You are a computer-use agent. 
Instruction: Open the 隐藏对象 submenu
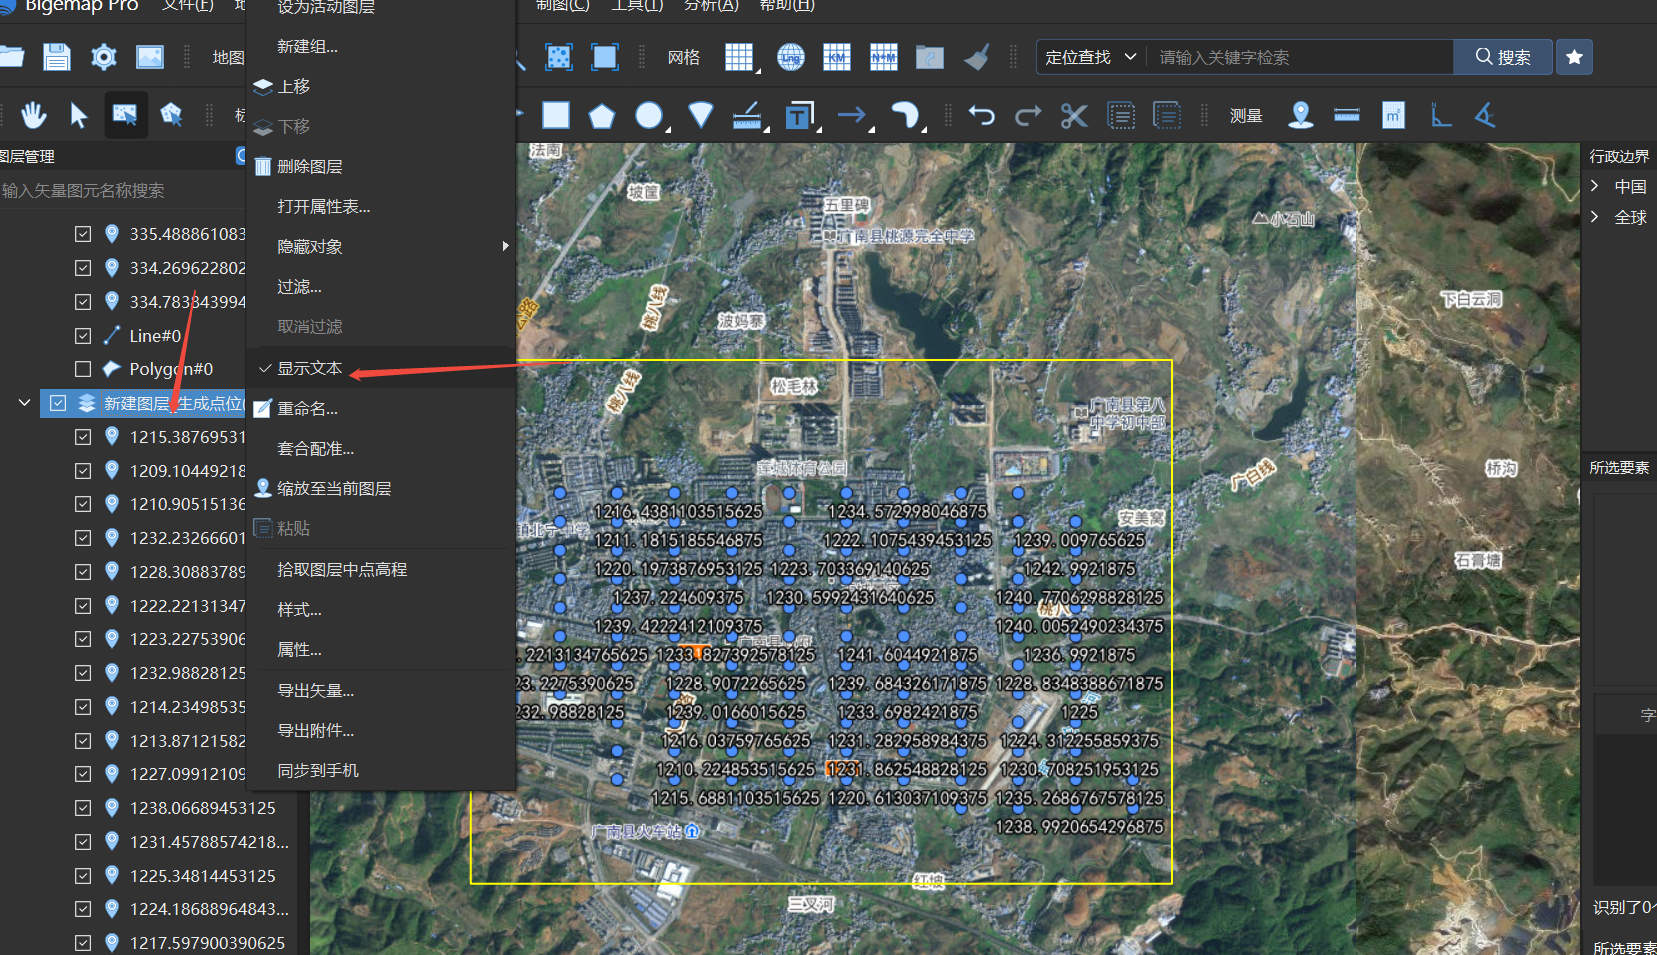tap(309, 246)
